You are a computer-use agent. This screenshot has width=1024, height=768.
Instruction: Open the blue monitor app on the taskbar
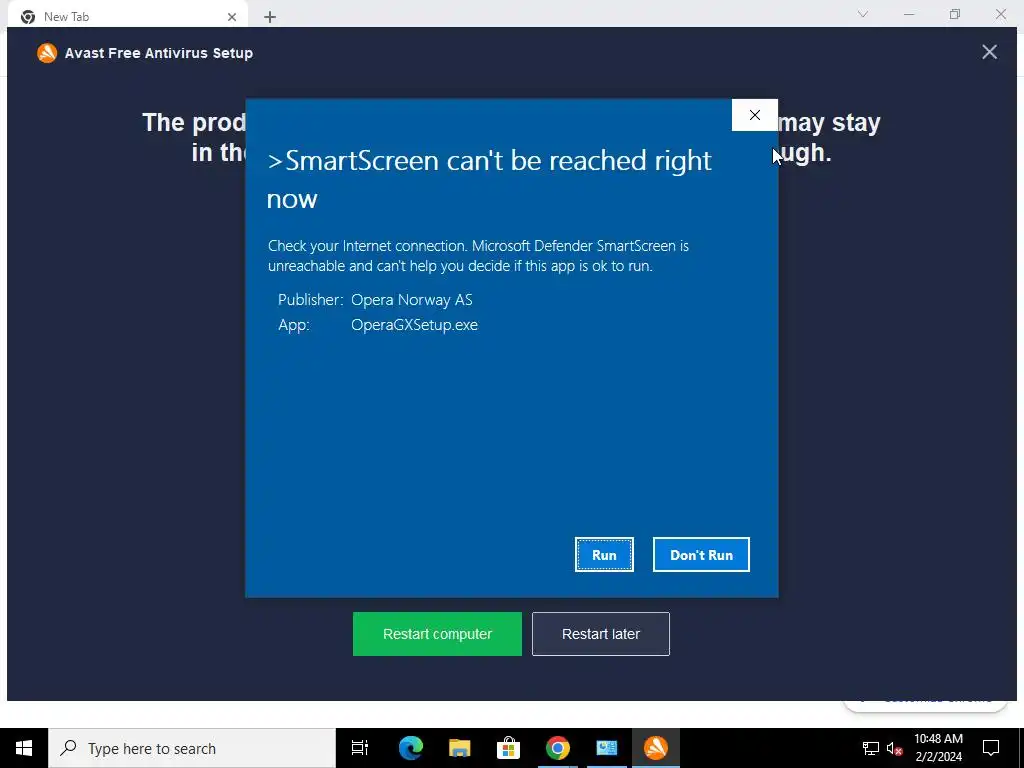(x=607, y=748)
